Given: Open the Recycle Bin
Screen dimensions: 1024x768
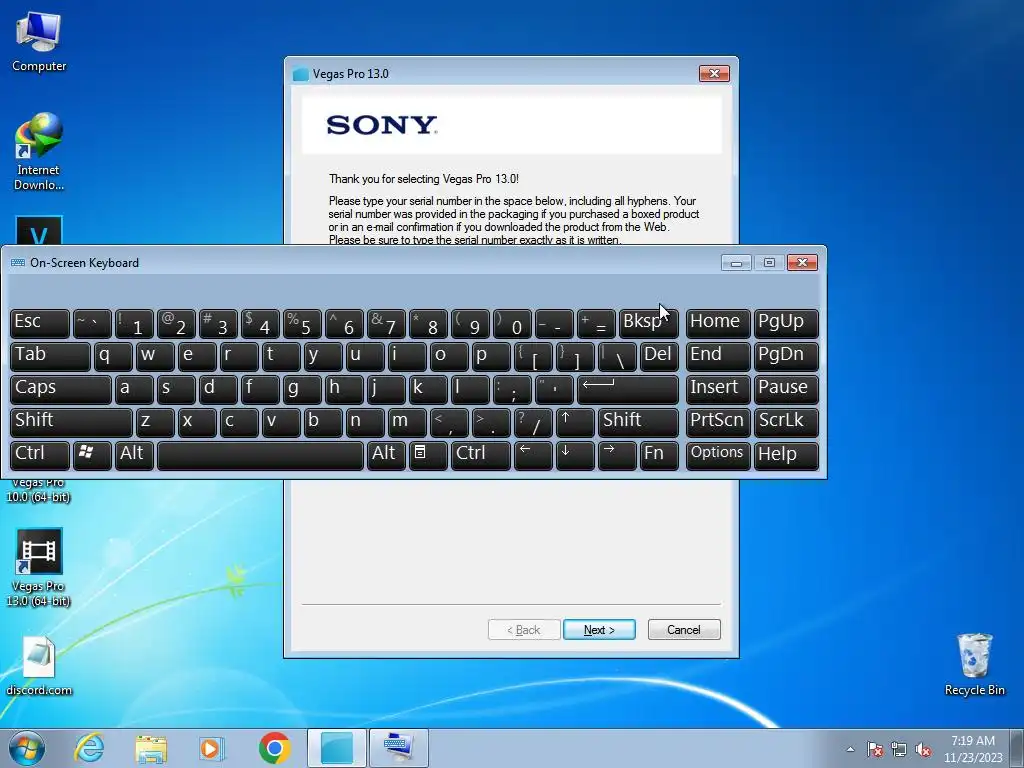Looking at the screenshot, I should click(974, 664).
